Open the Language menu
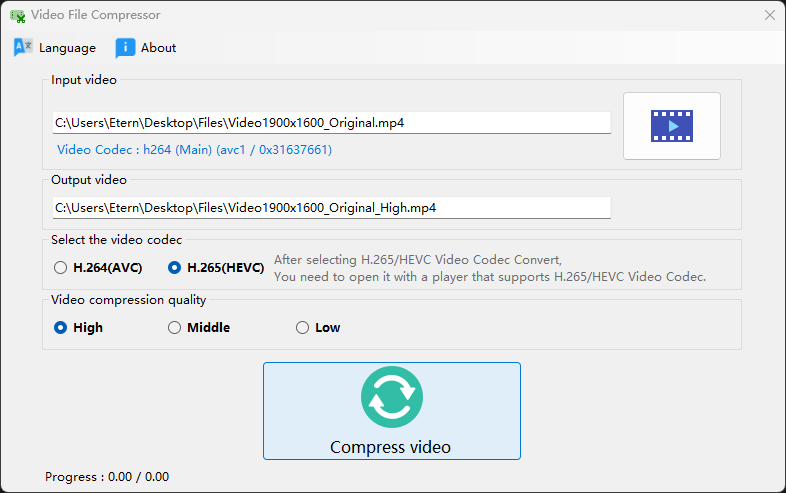Viewport: 786px width, 493px height. pyautogui.click(x=54, y=48)
